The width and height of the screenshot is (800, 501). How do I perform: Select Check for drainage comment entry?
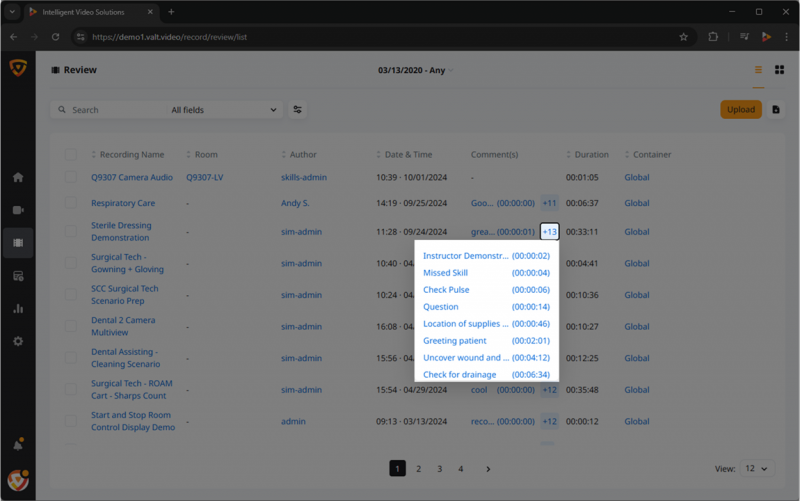point(460,374)
